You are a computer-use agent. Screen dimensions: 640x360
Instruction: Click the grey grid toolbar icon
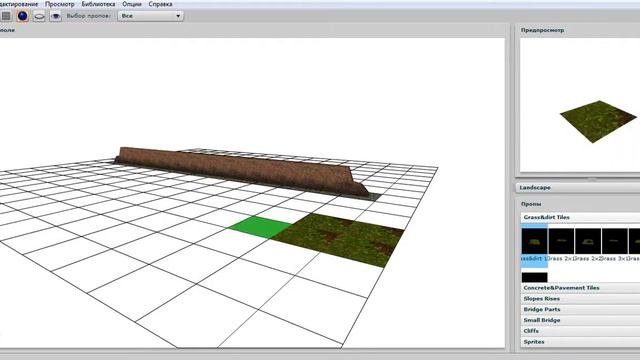(6, 16)
